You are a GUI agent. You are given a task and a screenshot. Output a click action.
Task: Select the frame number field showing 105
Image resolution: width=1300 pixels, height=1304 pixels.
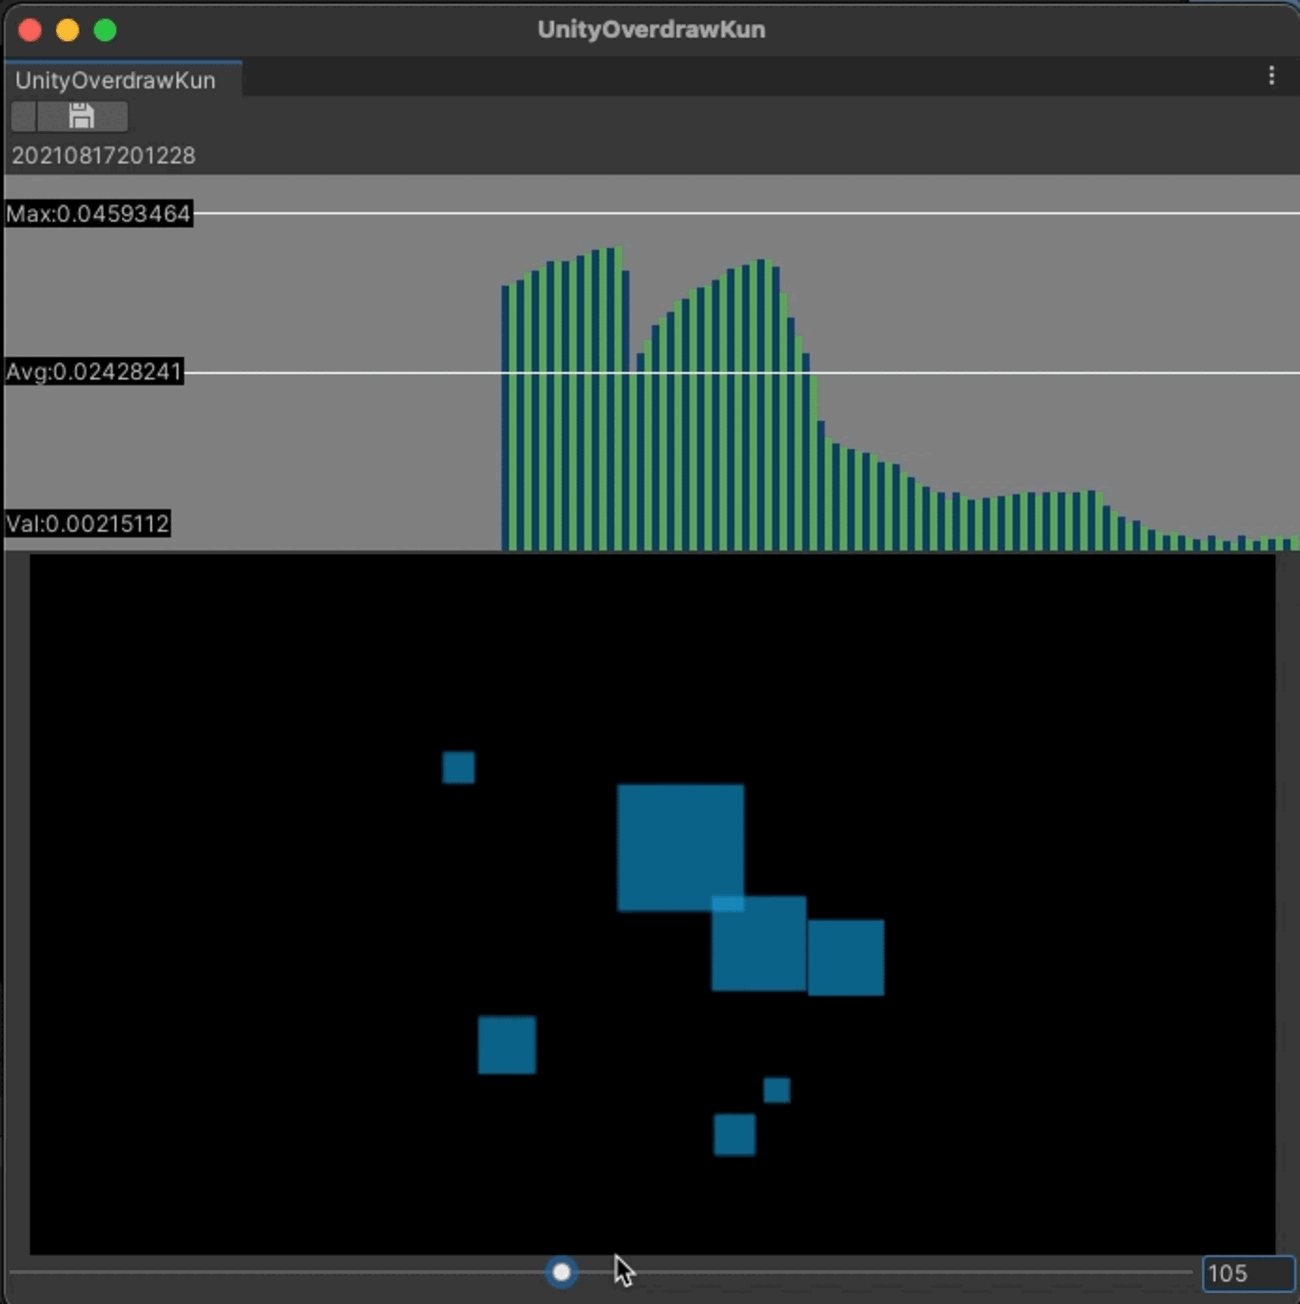(x=1237, y=1272)
